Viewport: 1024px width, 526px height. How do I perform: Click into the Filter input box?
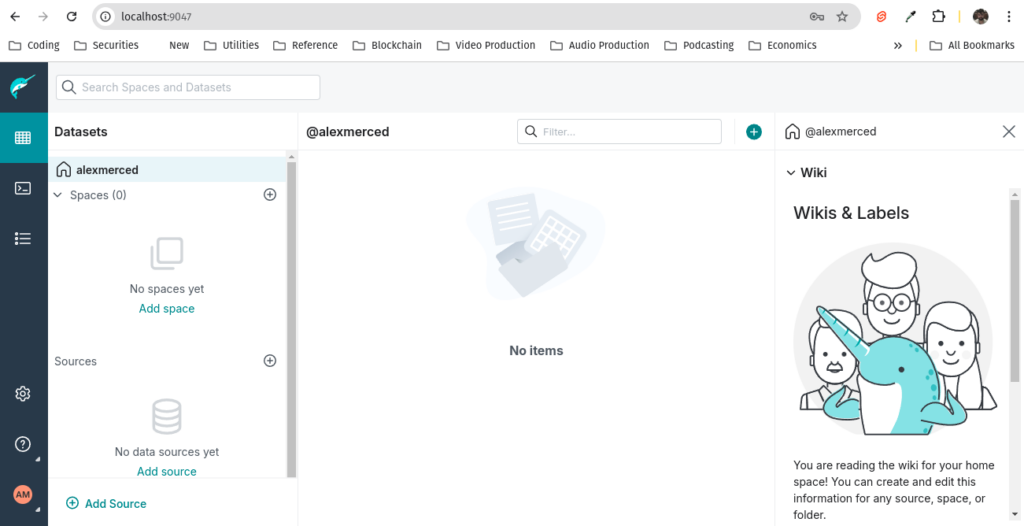coord(619,131)
